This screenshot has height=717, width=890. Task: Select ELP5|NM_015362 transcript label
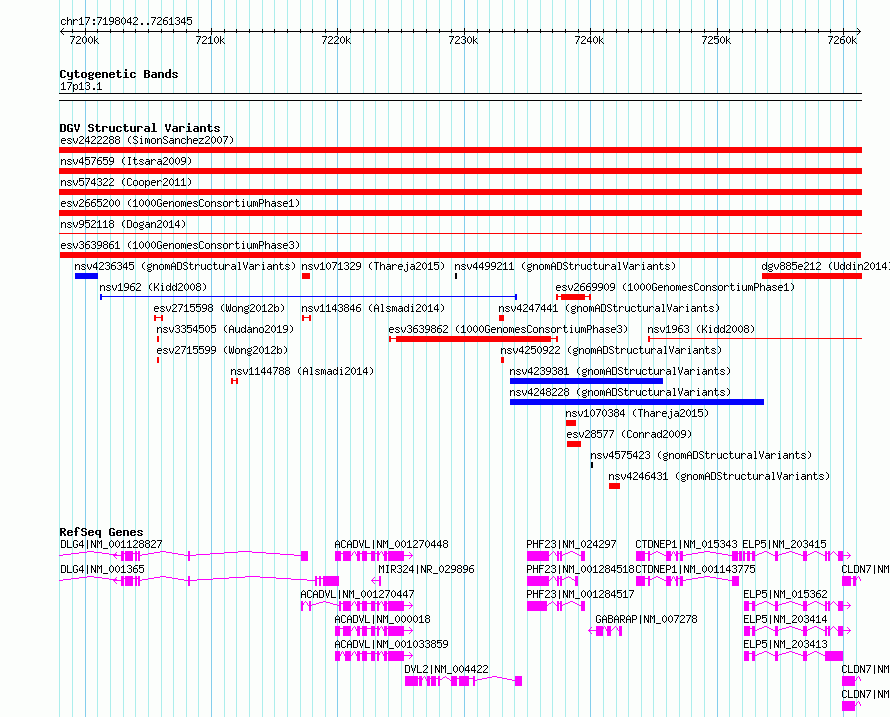coord(786,594)
